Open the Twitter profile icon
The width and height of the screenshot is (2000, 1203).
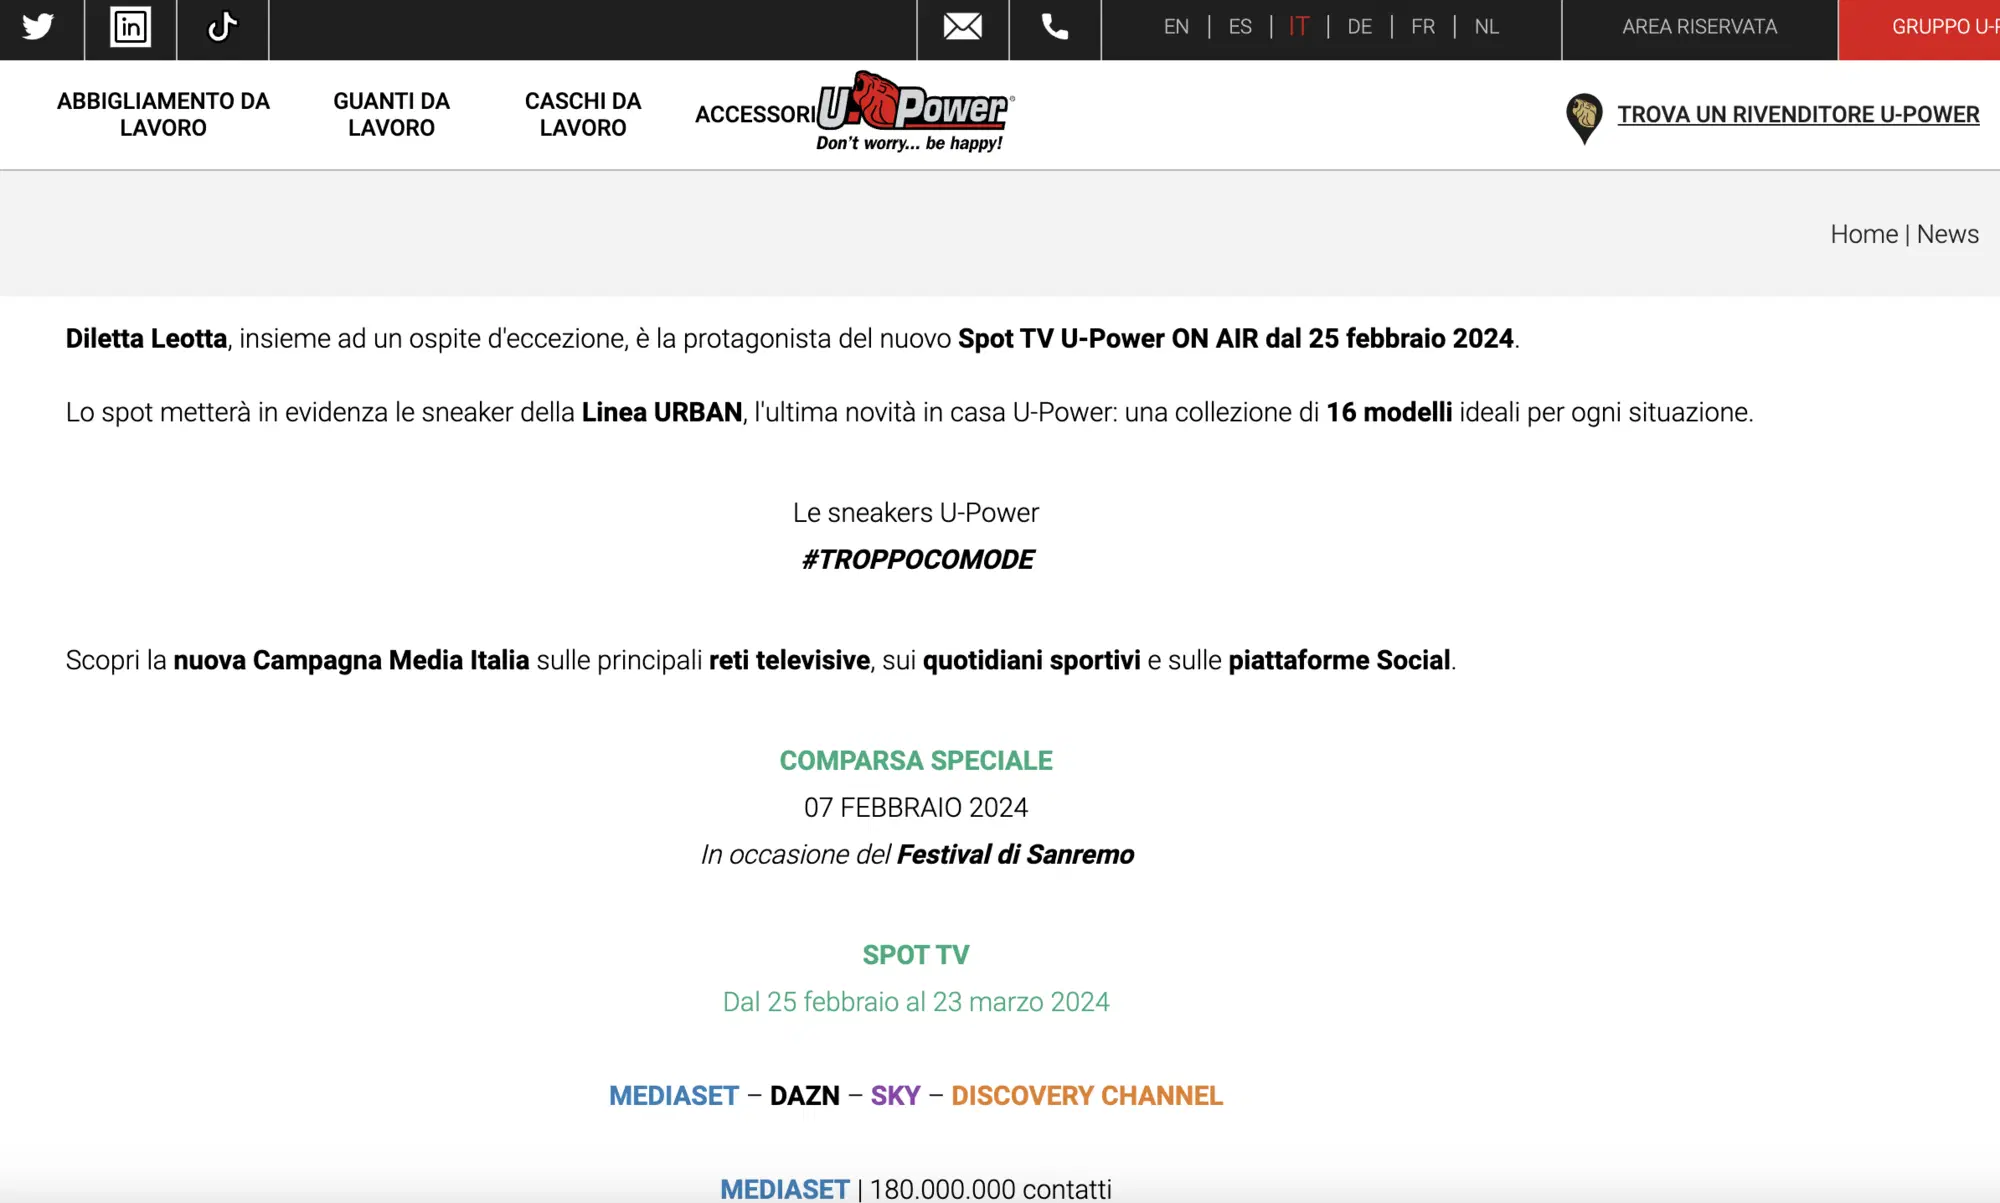38,27
